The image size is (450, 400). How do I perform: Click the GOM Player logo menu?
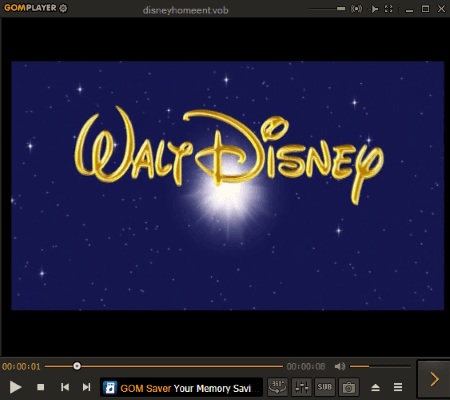[30, 8]
